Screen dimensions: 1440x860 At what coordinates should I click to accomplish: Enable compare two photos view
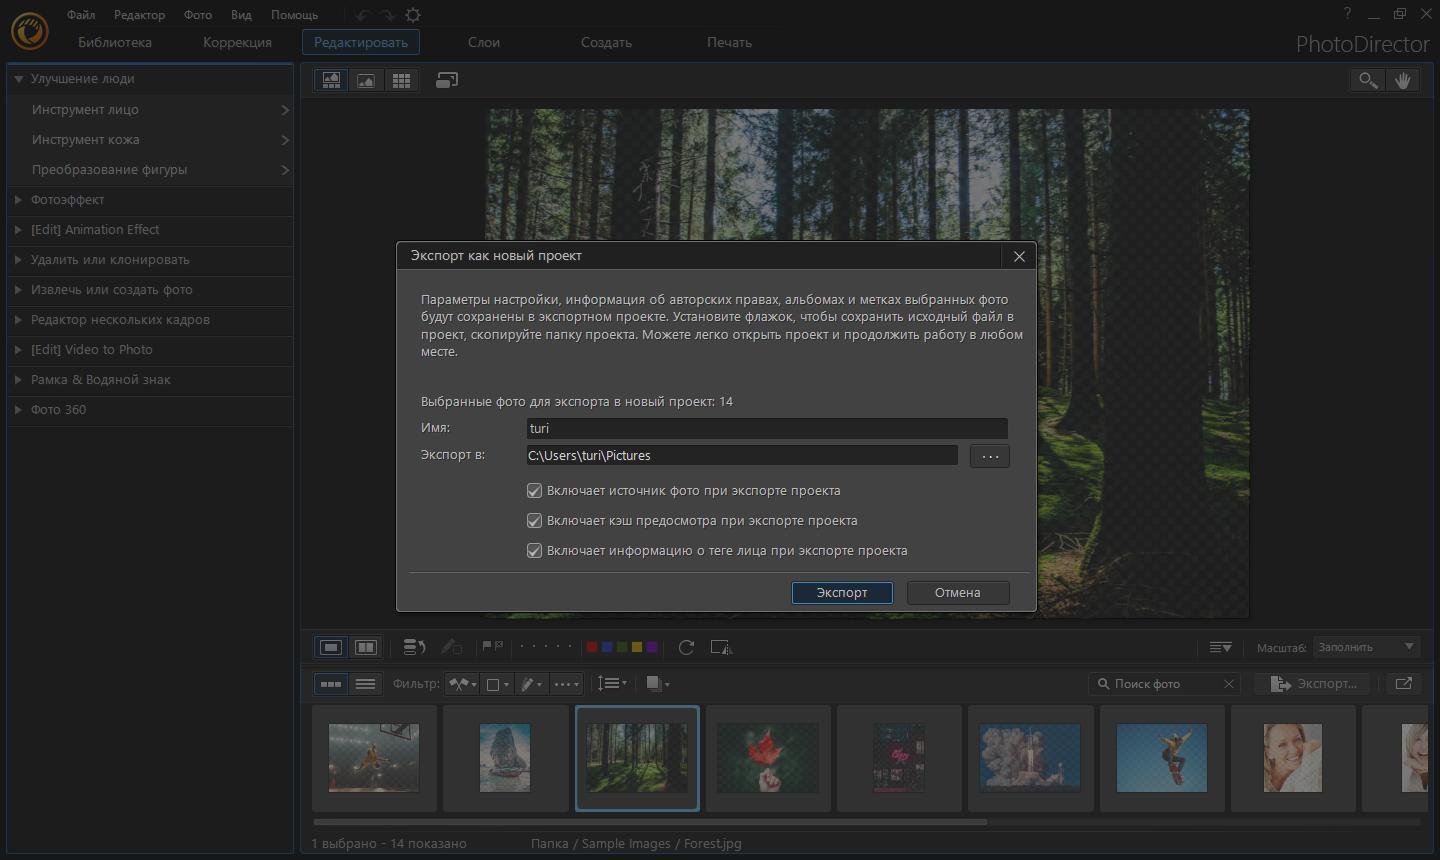pyautogui.click(x=366, y=647)
